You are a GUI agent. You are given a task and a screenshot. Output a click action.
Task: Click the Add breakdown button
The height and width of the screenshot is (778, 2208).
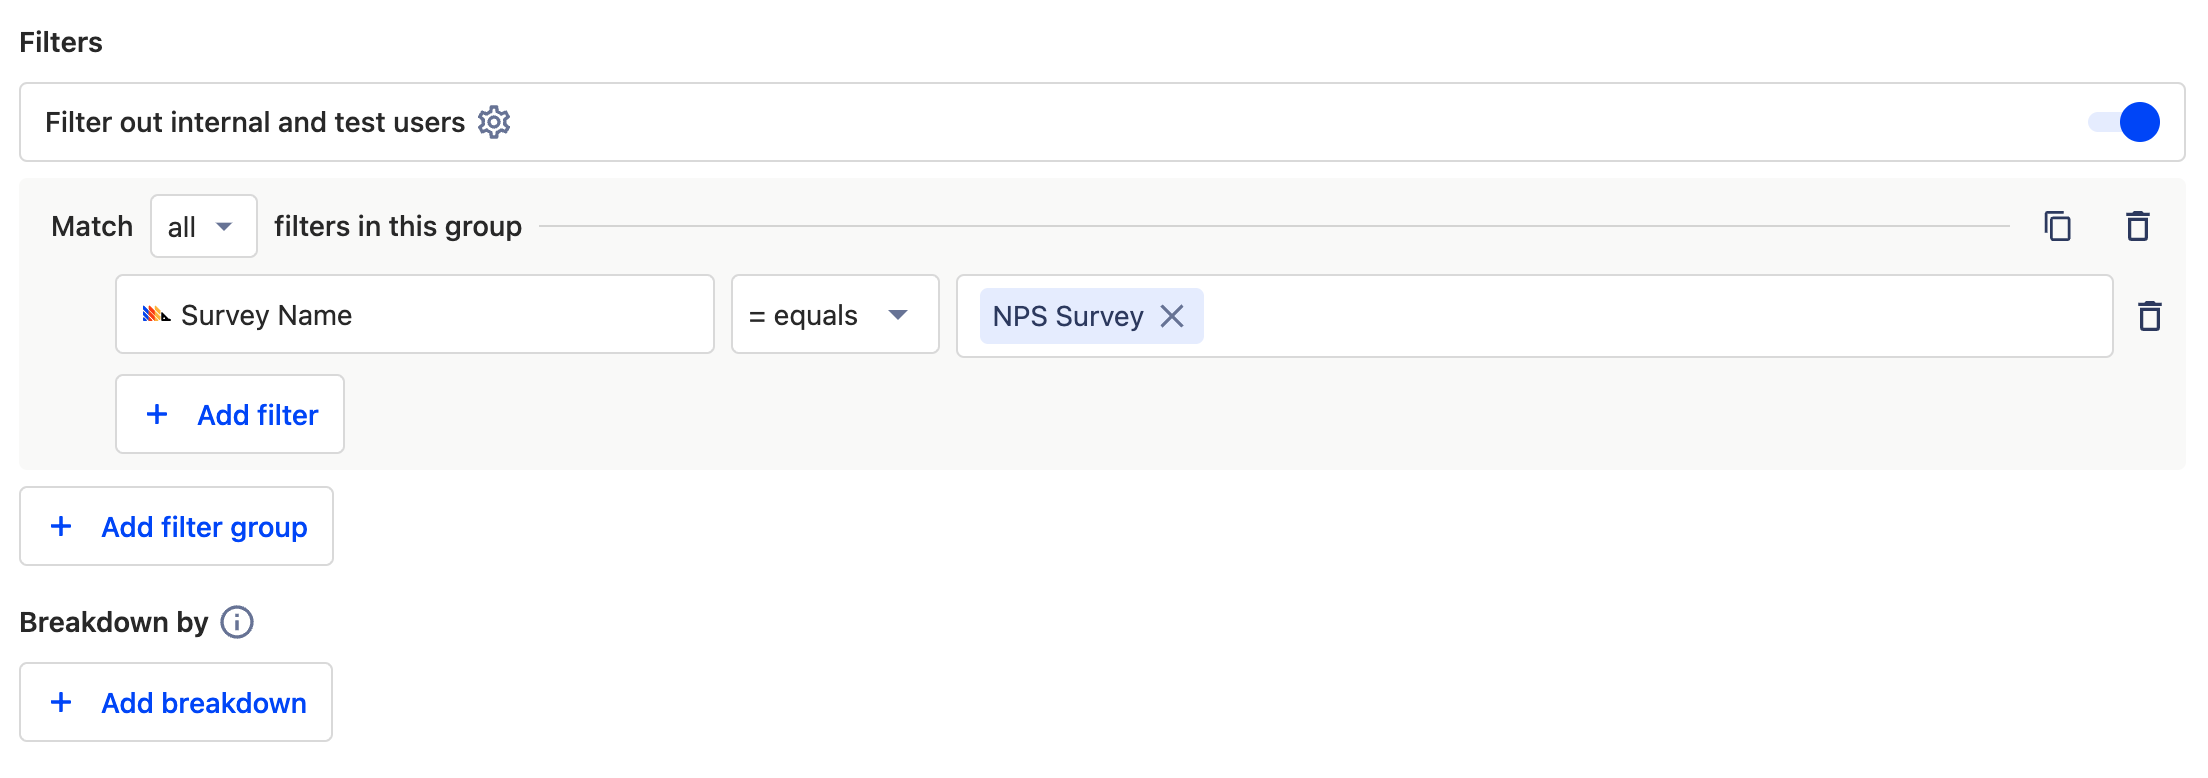[176, 702]
